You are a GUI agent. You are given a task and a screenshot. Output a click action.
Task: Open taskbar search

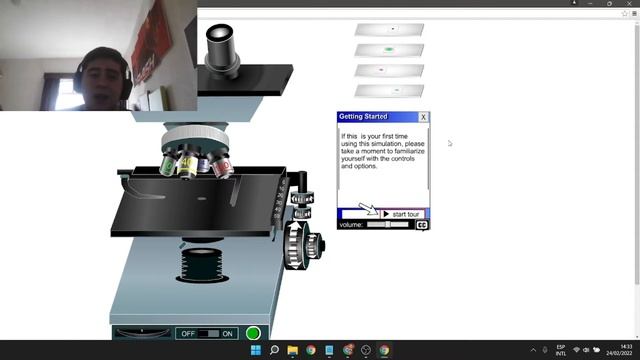[x=274, y=350]
